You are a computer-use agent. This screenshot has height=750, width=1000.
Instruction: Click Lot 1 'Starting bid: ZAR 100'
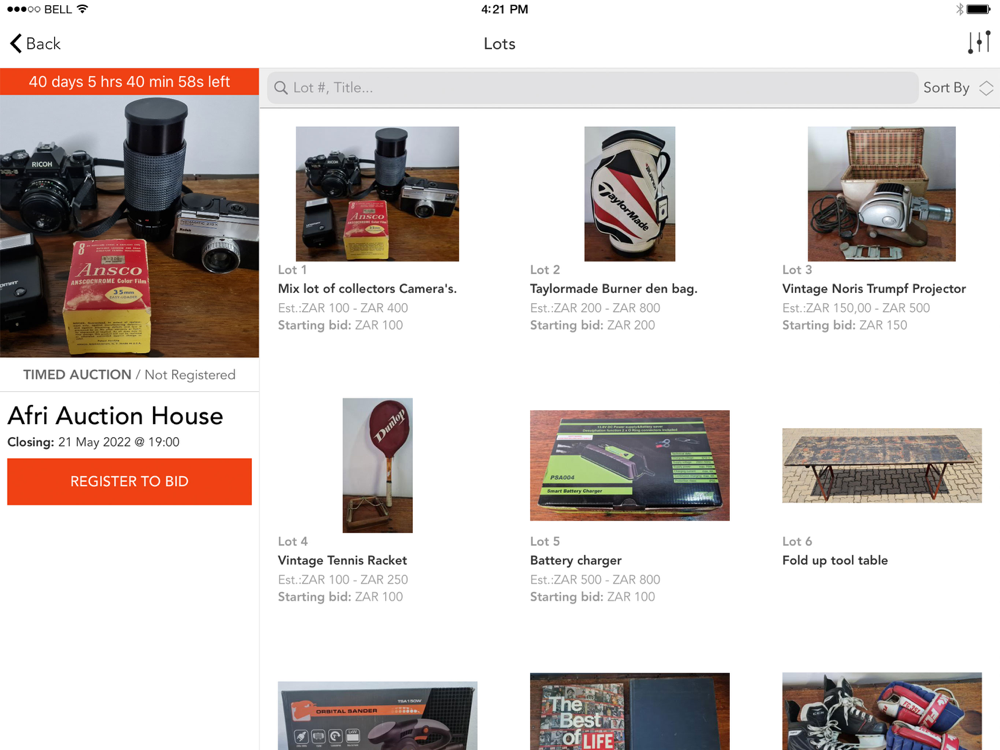341,325
